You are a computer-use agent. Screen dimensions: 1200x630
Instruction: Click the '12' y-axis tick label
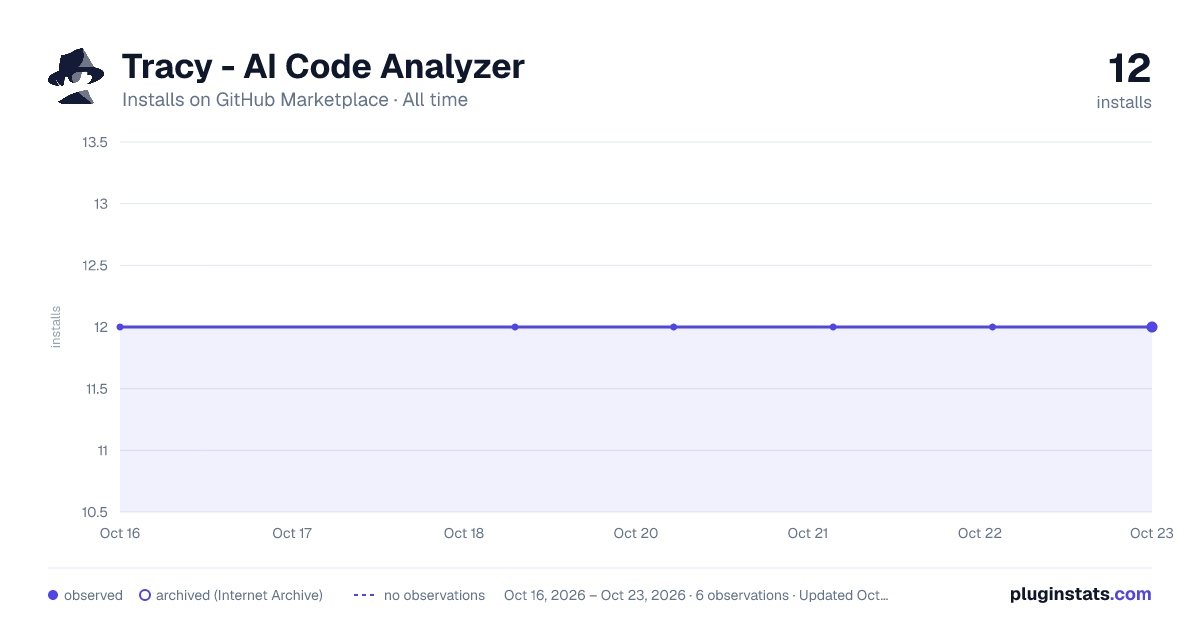(101, 327)
